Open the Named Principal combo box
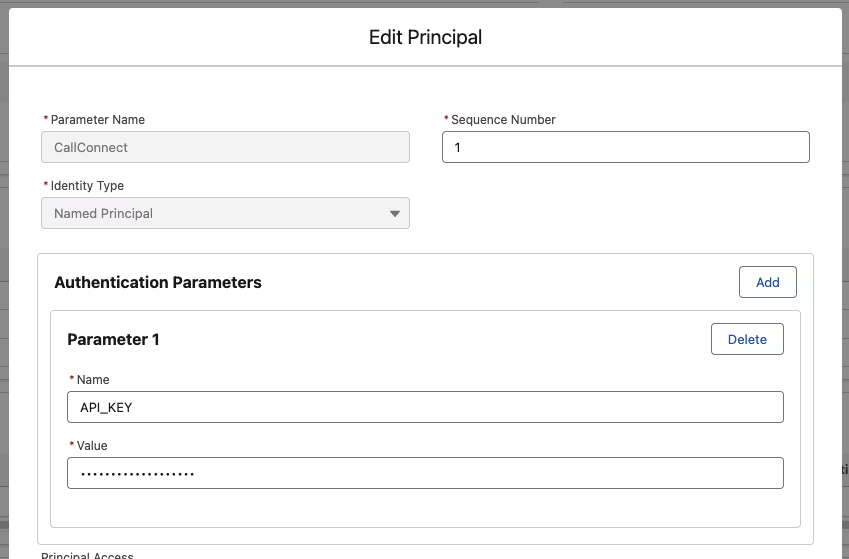849x559 pixels. [x=225, y=213]
